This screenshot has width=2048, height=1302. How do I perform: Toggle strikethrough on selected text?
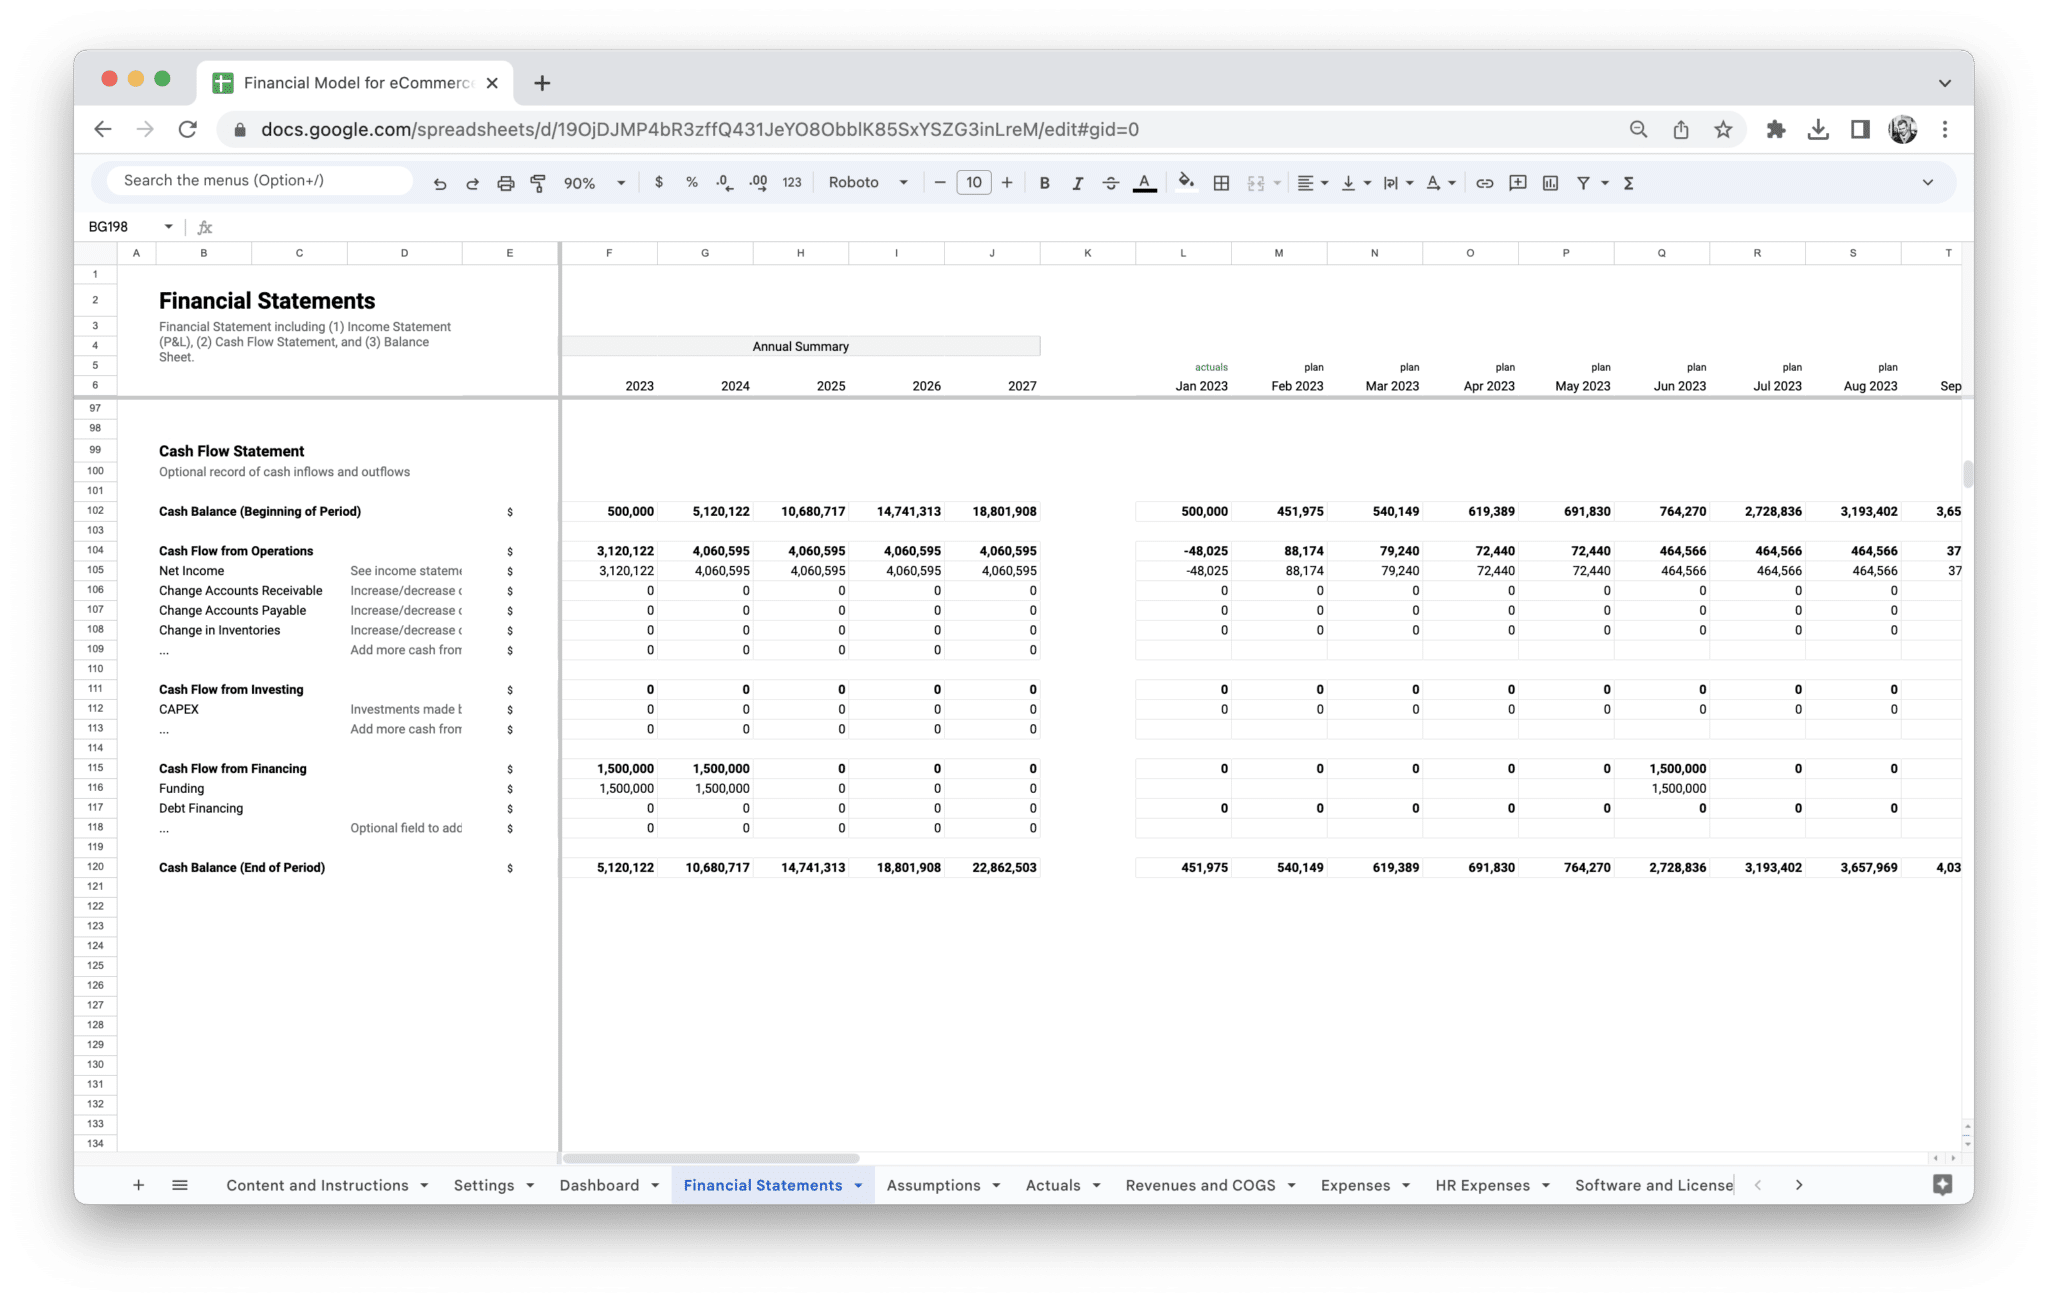[x=1111, y=183]
